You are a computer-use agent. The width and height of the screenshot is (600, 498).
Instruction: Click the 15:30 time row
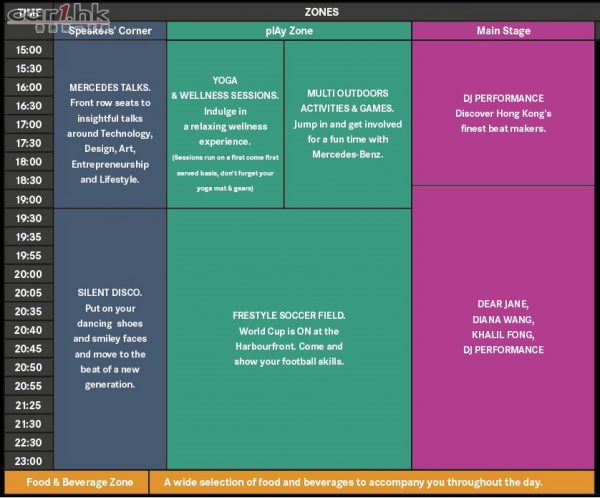coord(29,69)
